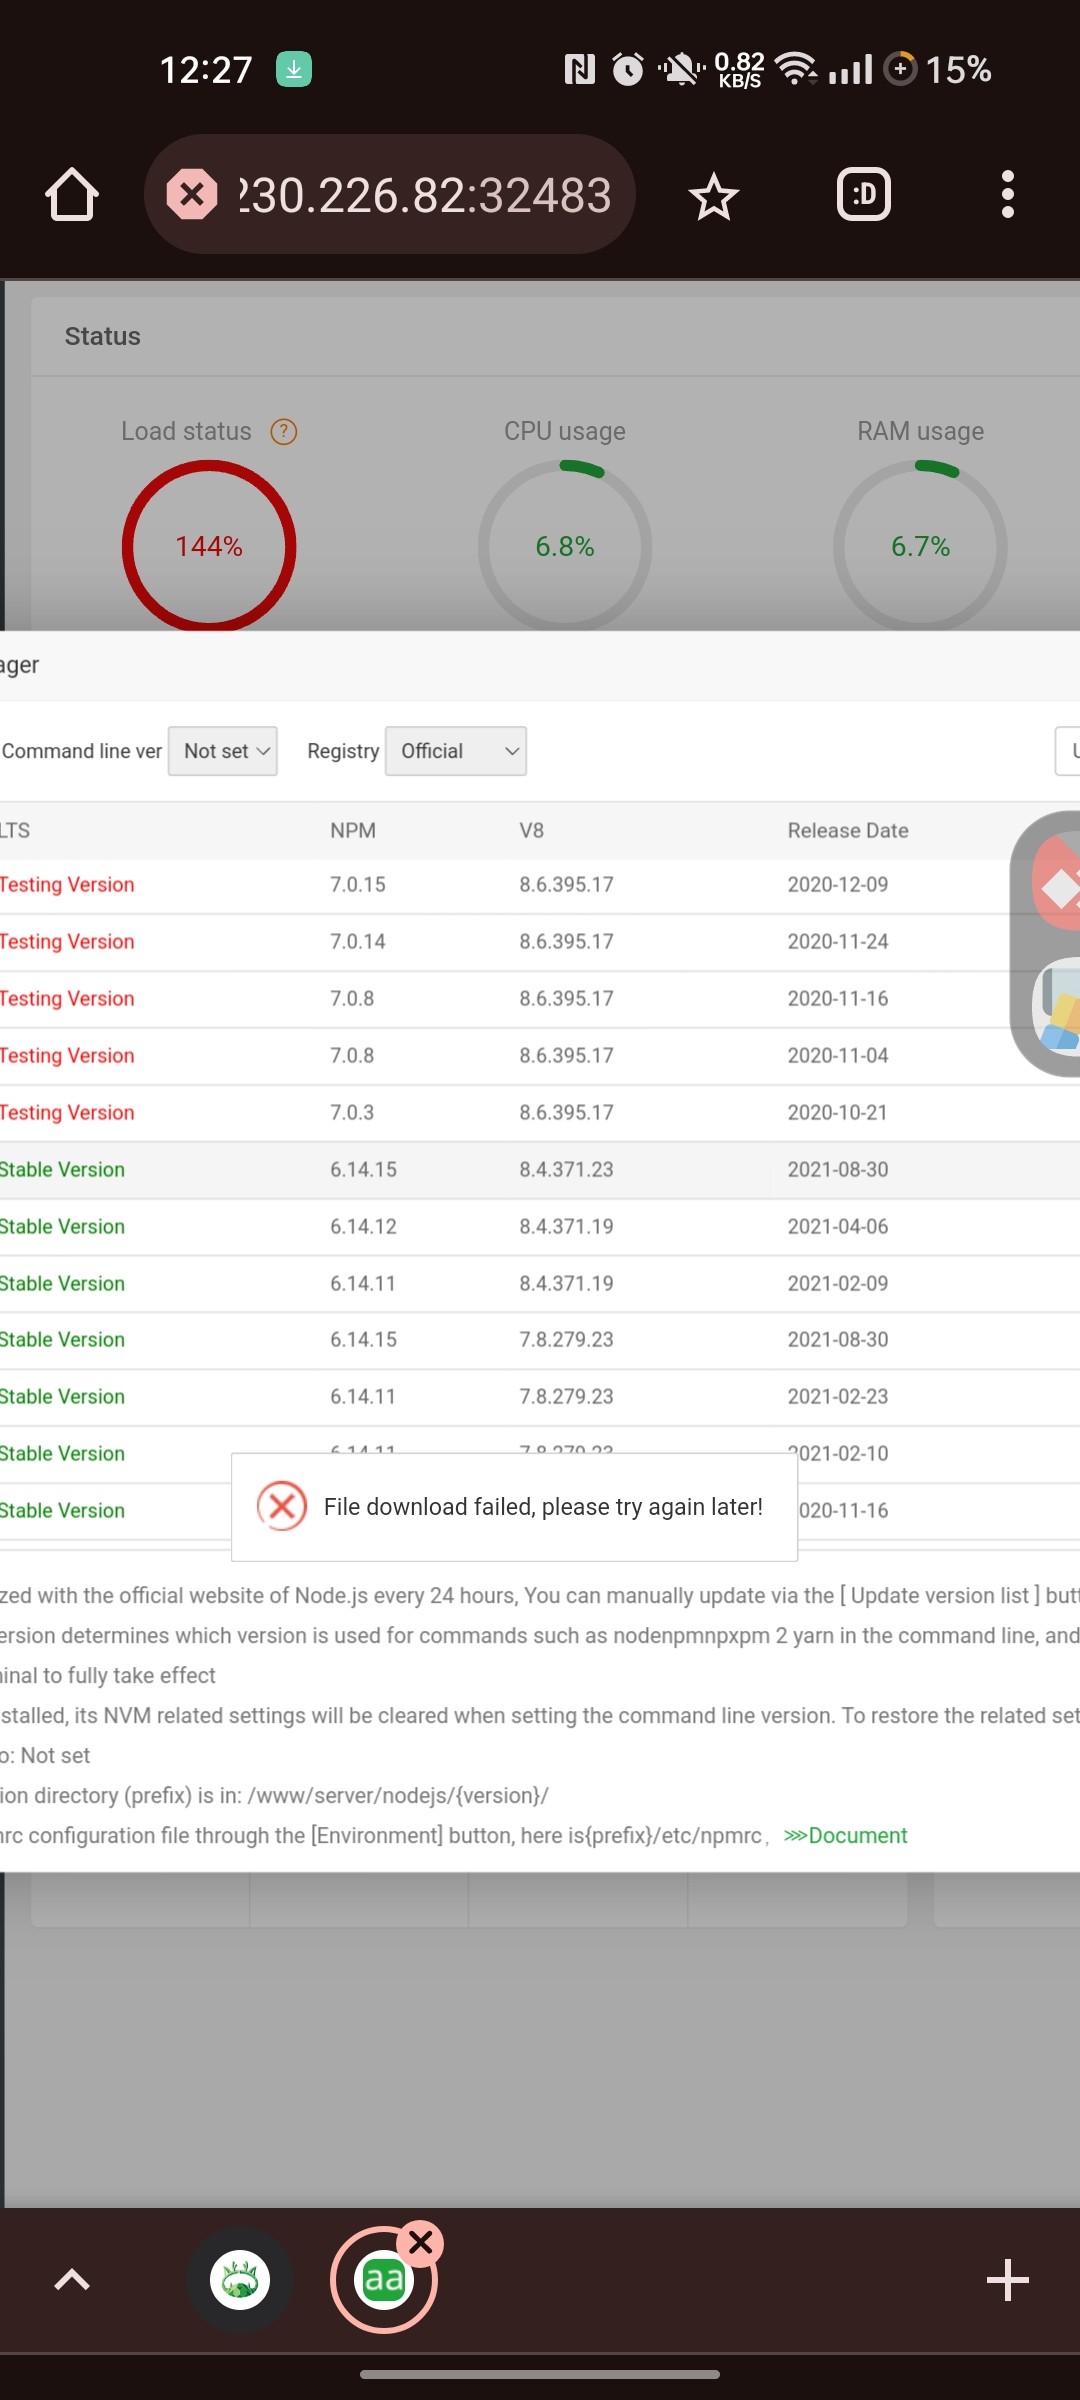Tap the alarm clock status icon
Viewport: 1080px width, 2400px height.
[x=628, y=69]
